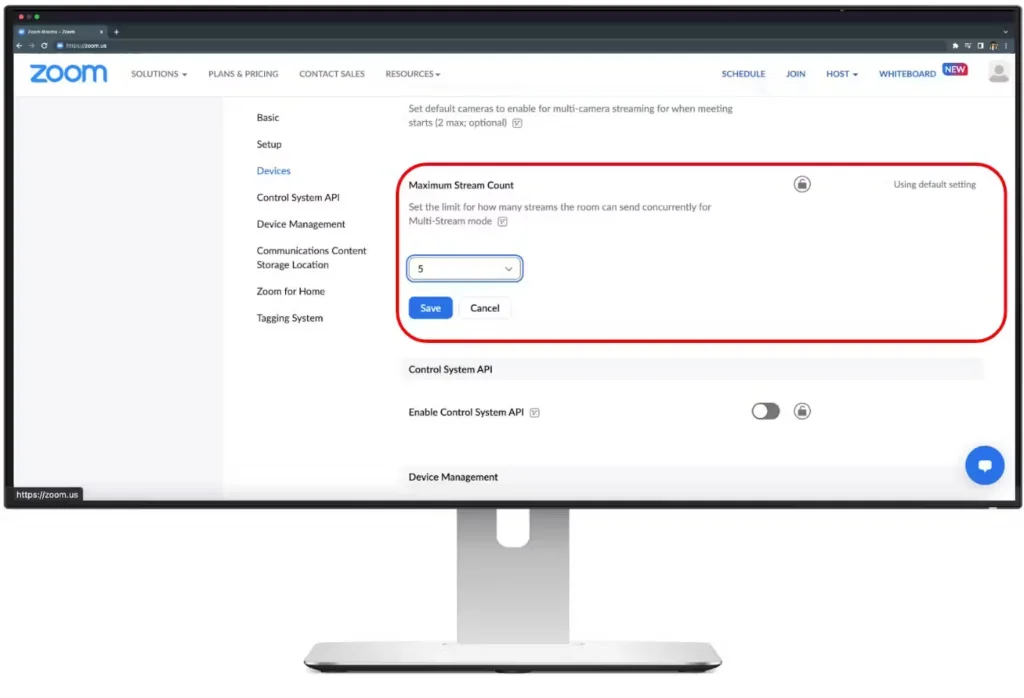Reload the page with browser refresh button
The height and width of the screenshot is (698, 1024).
pyautogui.click(x=44, y=45)
